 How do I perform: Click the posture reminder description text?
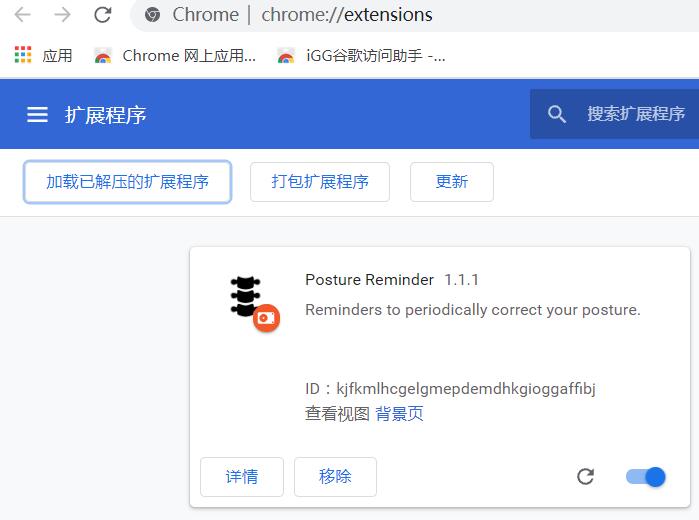click(x=473, y=310)
